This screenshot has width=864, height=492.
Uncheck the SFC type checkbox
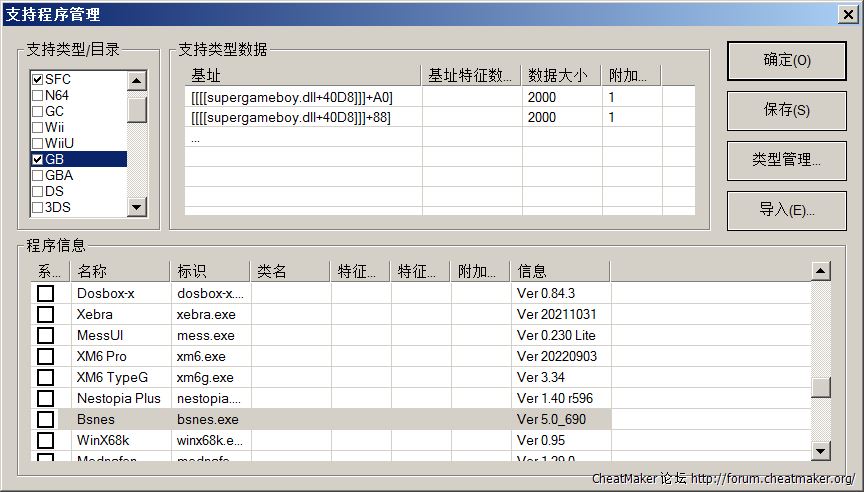[x=38, y=79]
